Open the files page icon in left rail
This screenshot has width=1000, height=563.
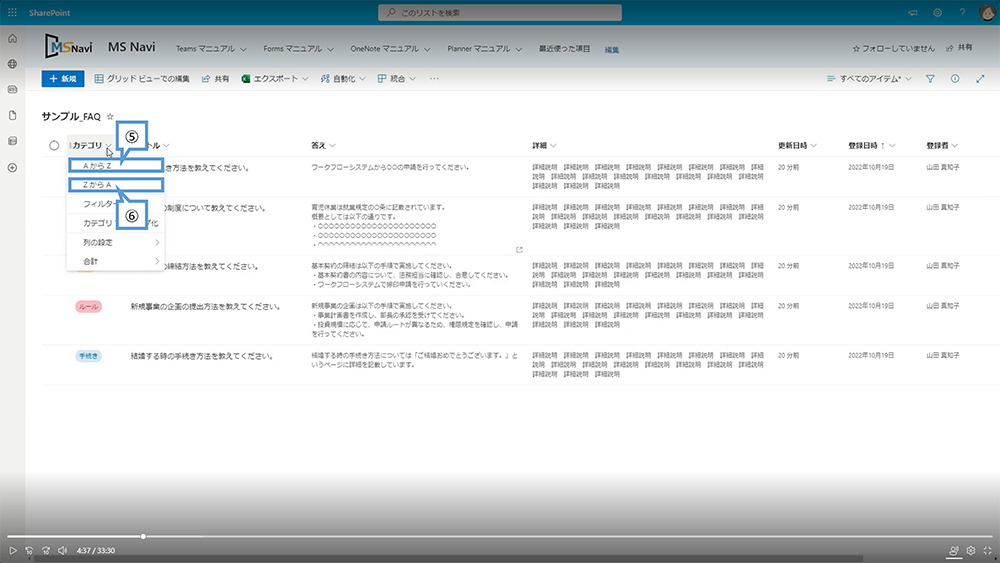[12, 115]
